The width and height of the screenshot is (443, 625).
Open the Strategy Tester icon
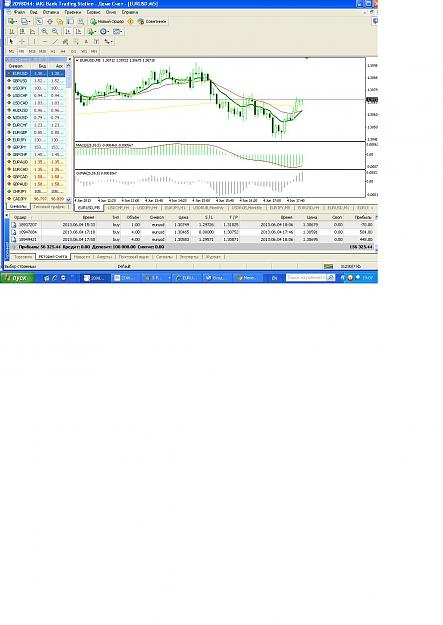click(81, 22)
